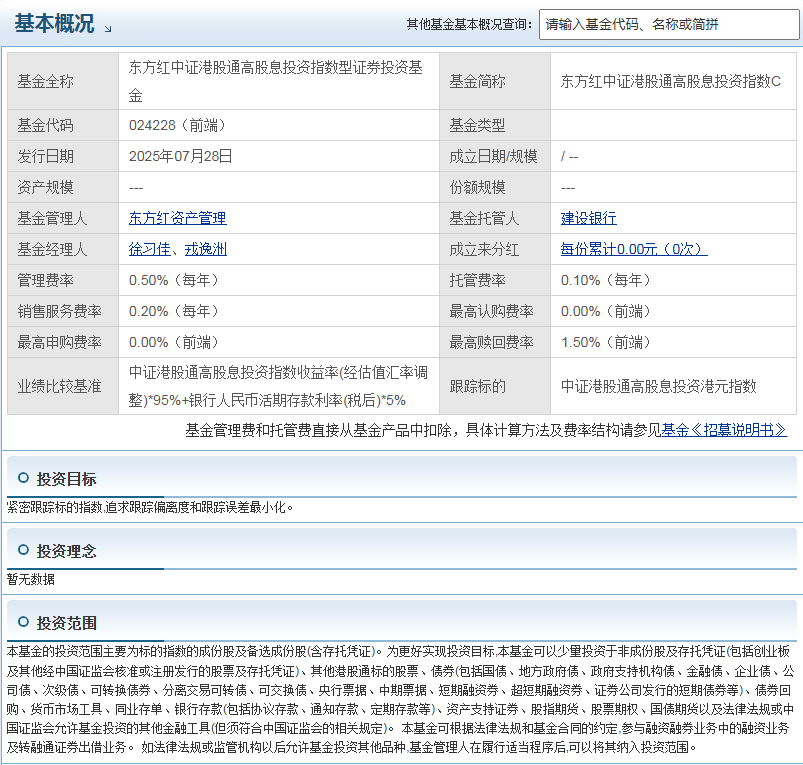
Task: Click the 业绩比较基准 label cell
Action: point(63,386)
